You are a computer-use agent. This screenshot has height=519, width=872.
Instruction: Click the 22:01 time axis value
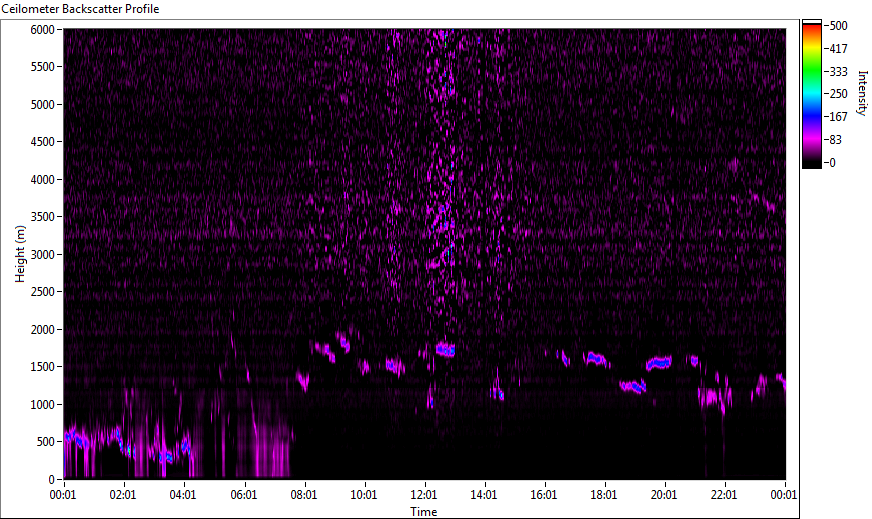coord(724,495)
